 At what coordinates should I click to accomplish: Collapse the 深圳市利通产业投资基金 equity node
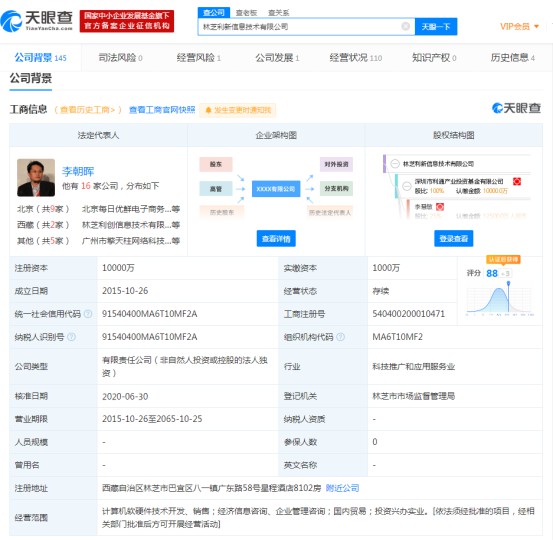[x=407, y=186]
